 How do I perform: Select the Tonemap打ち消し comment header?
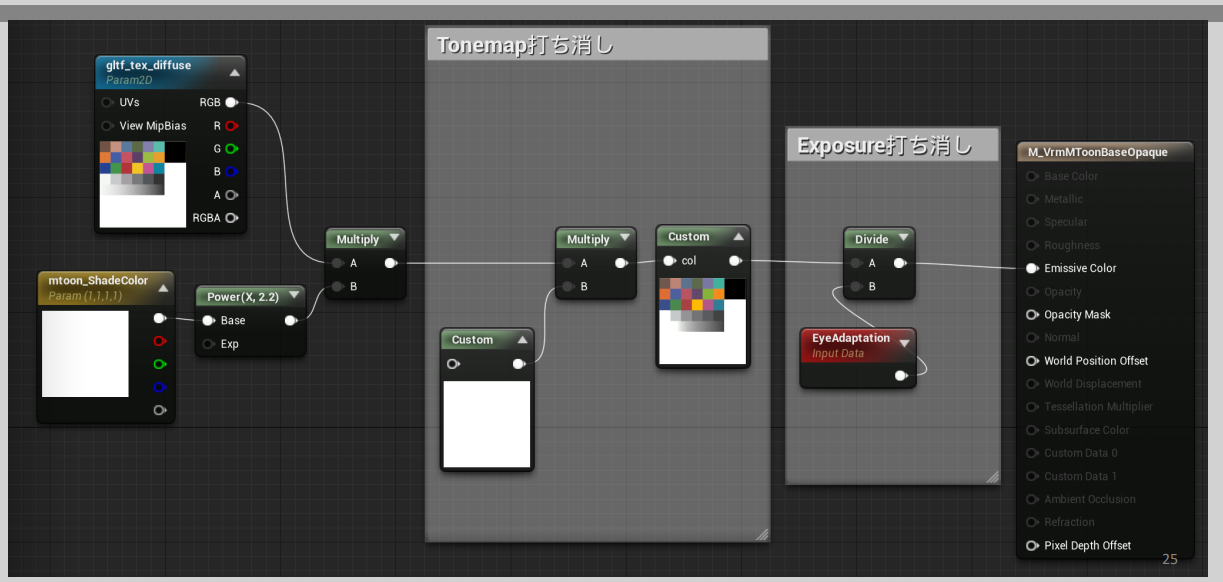click(x=597, y=45)
